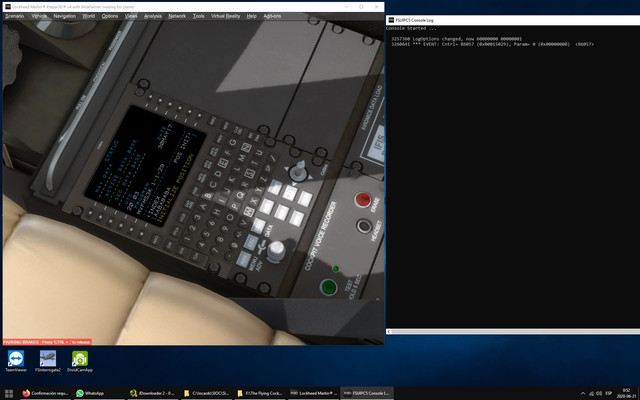The height and width of the screenshot is (400, 640).
Task: Switch to the Firefox taskbar window
Action: pyautogui.click(x=45, y=393)
